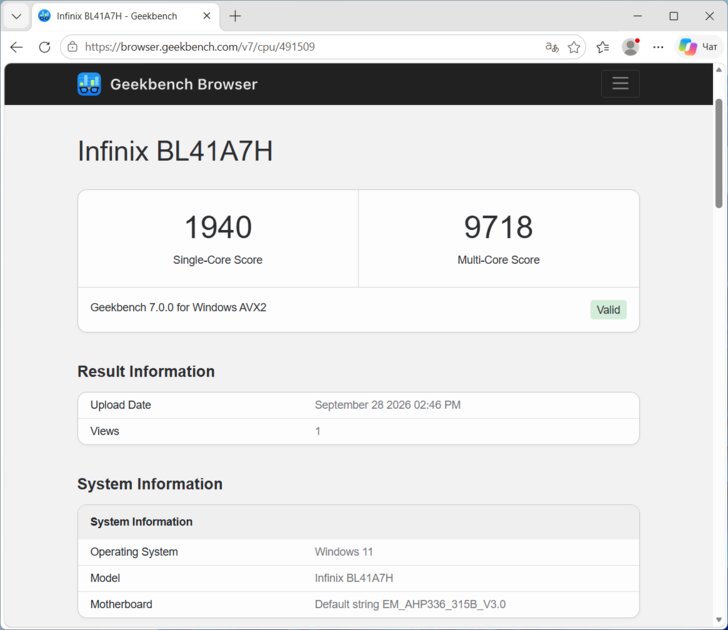This screenshot has width=728, height=630.
Task: Click the scrollbar down arrow
Action: pyautogui.click(x=719, y=620)
